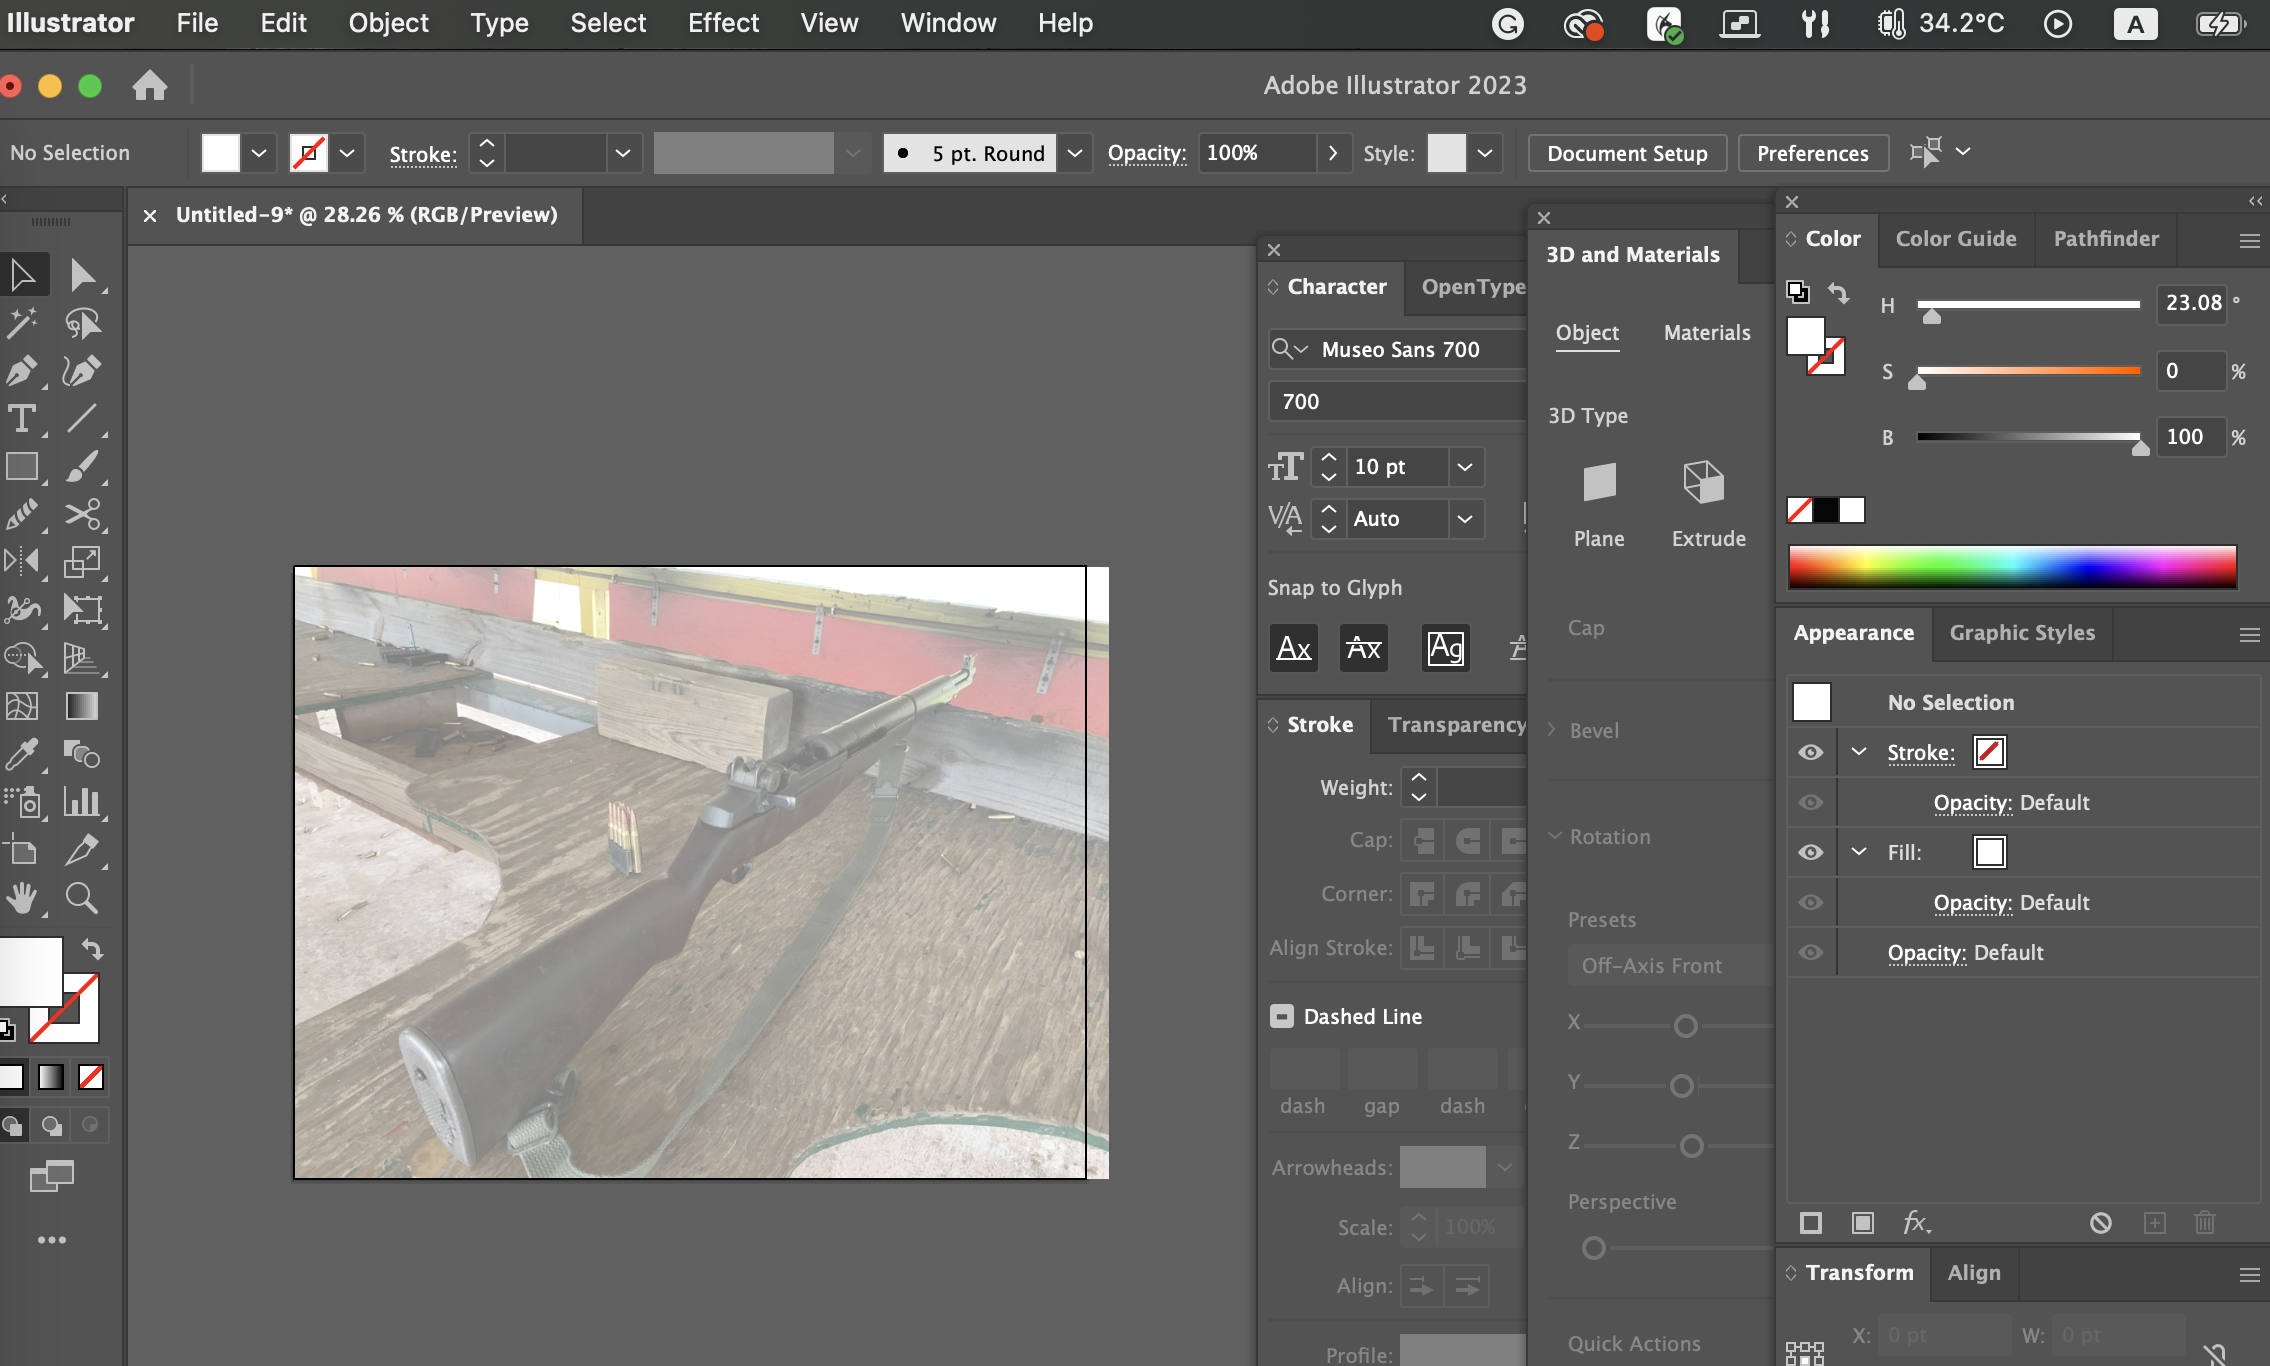Click the Document Setup button

tap(1627, 153)
